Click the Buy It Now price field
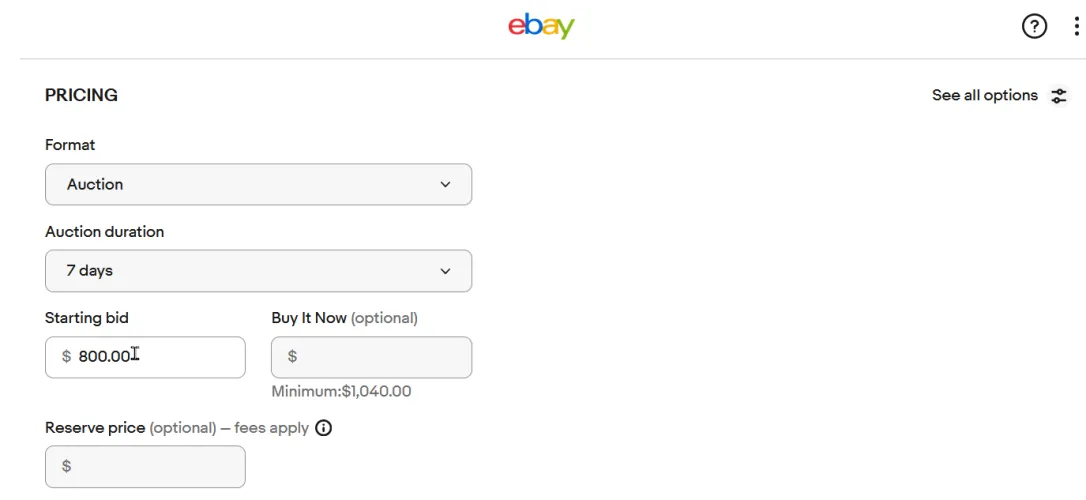This screenshot has width=1086, height=500. coord(380,357)
